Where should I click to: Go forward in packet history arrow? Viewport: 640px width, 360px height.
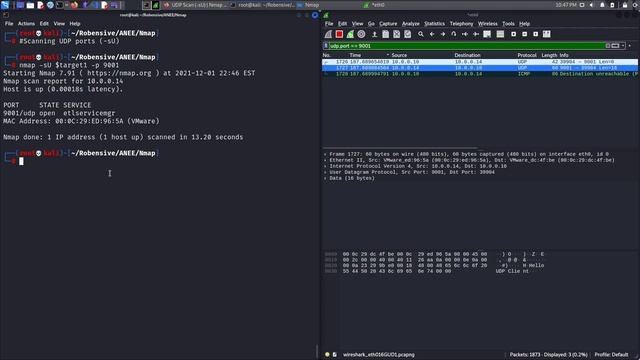(443, 34)
